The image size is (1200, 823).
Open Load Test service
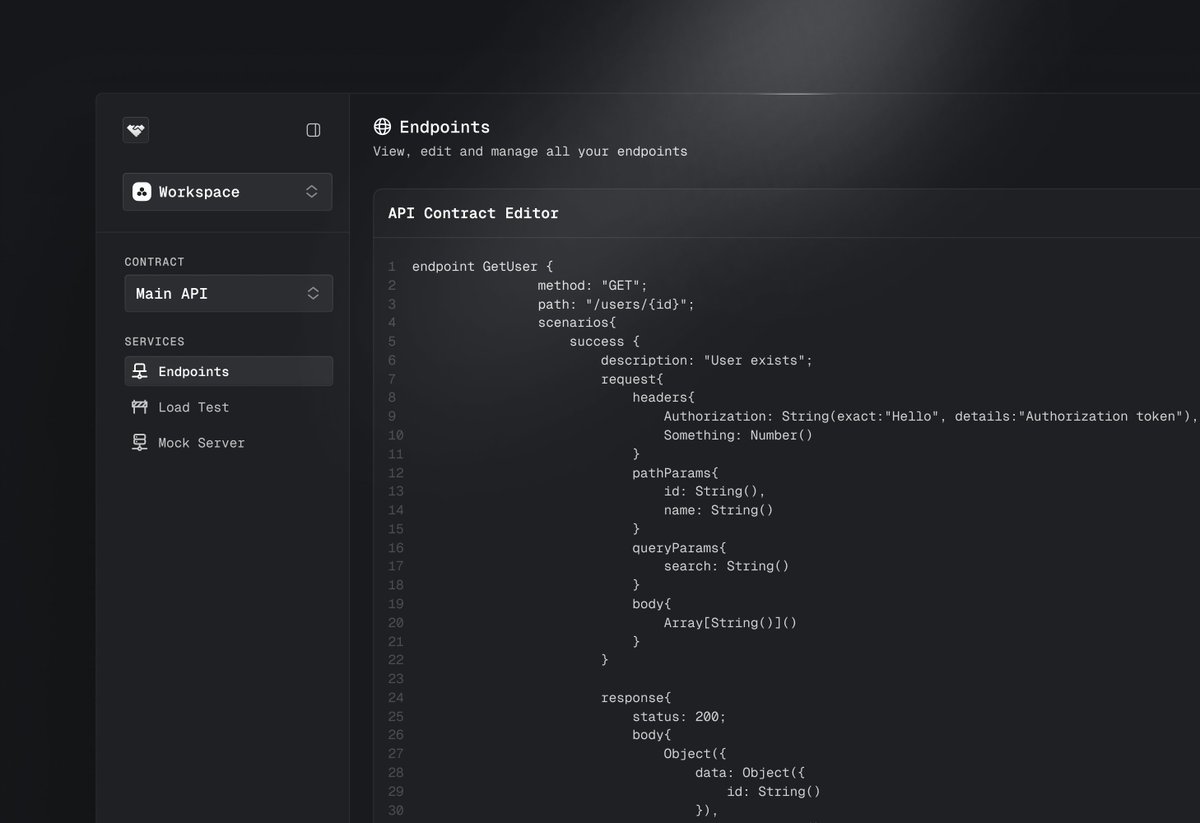pos(228,407)
